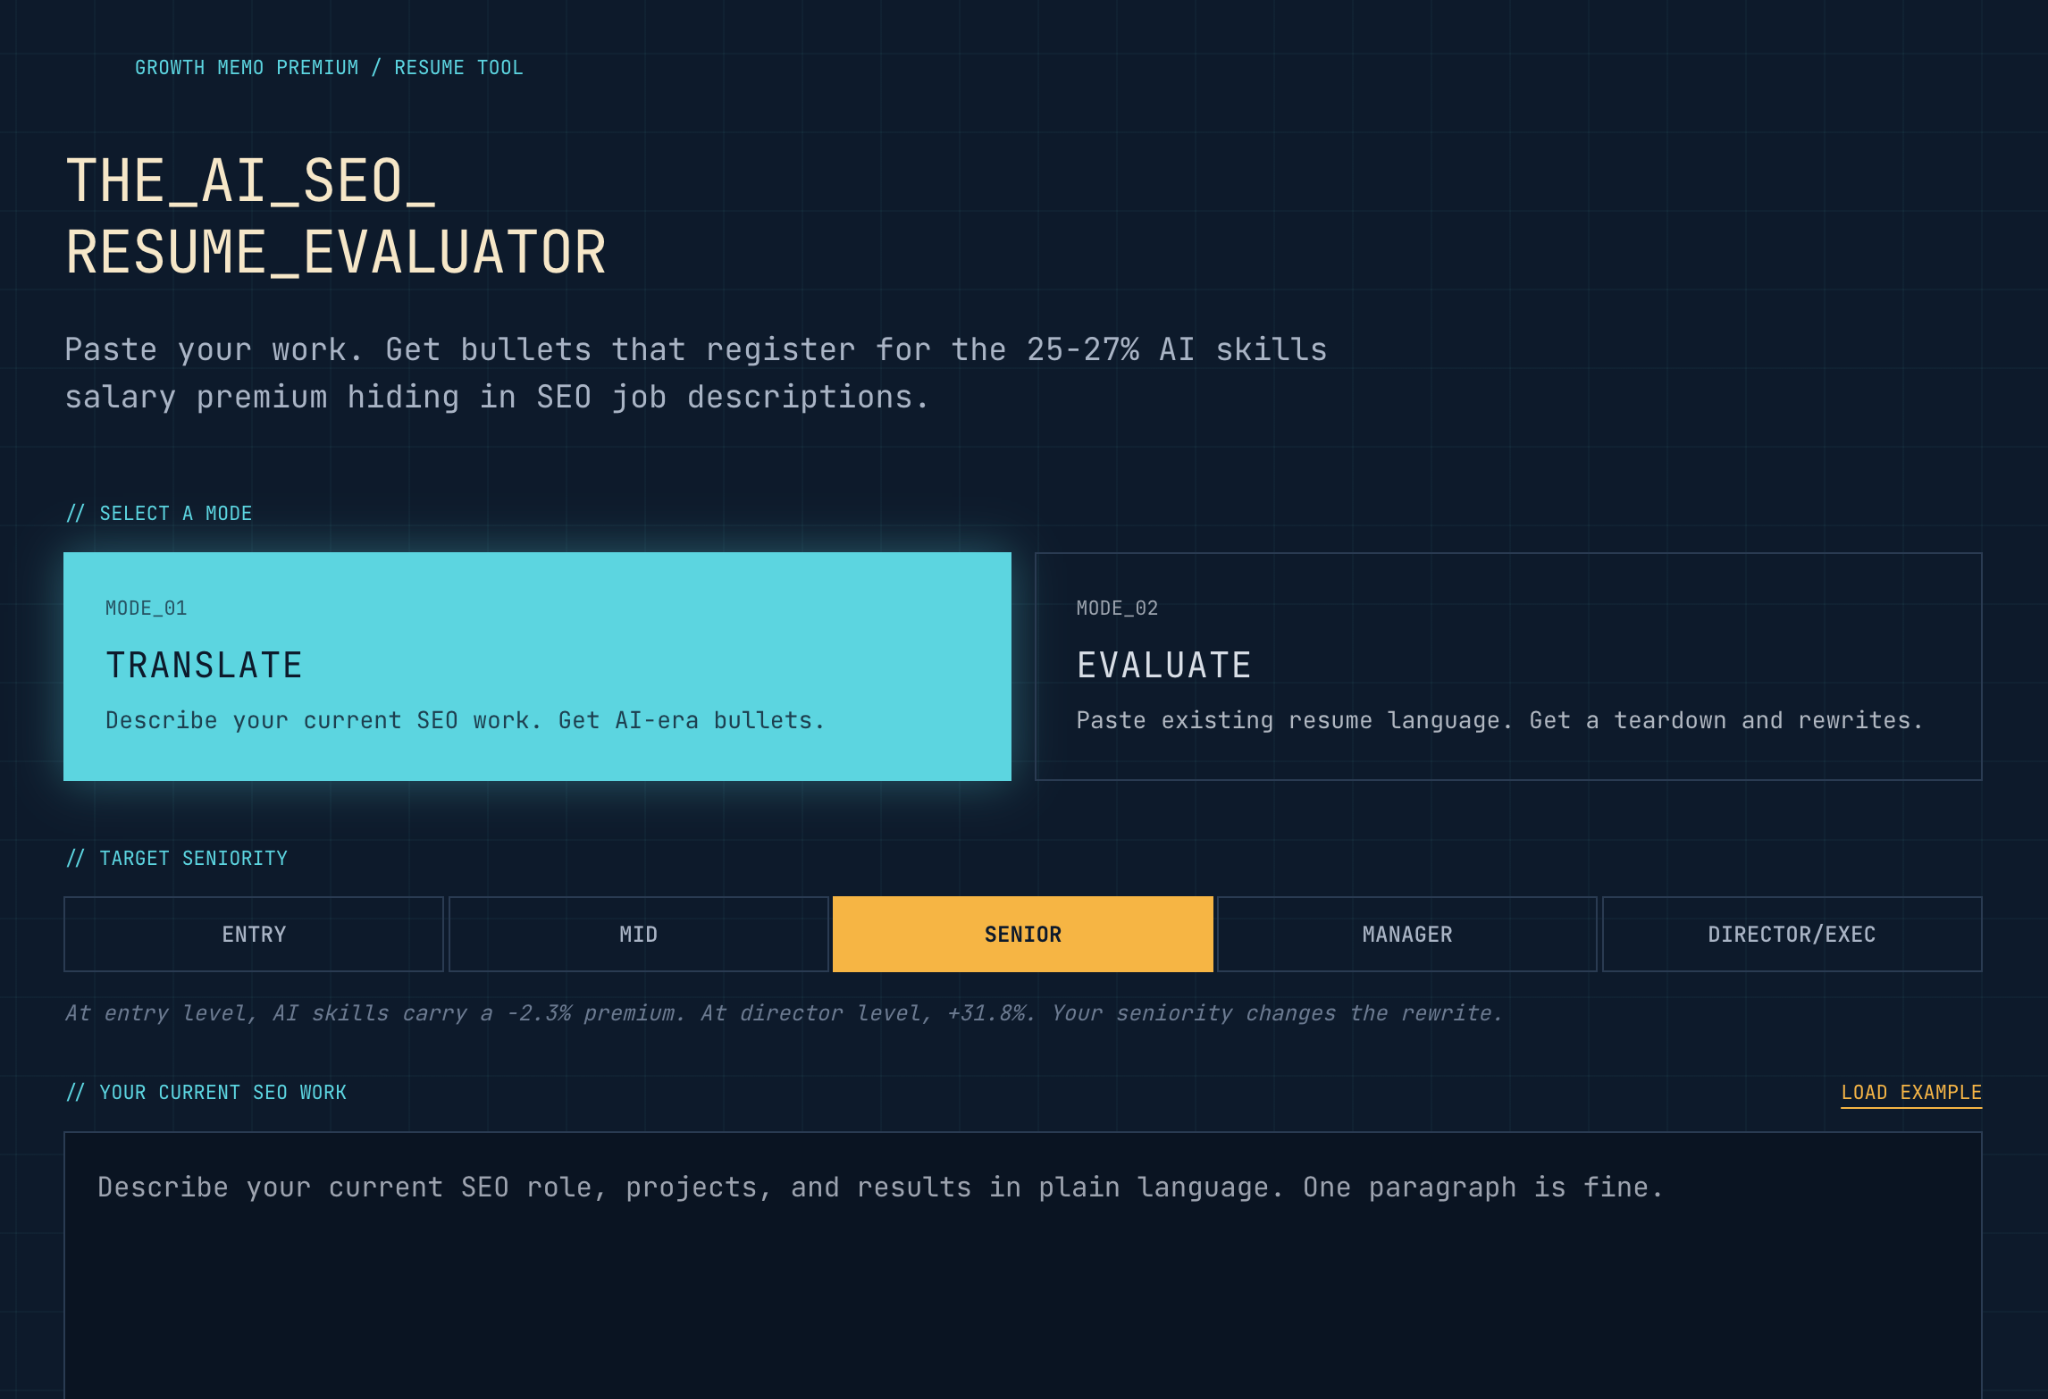Viewport: 2048px width, 1399px height.
Task: Click the 'Paste your work' intro paragraph
Action: click(x=695, y=373)
